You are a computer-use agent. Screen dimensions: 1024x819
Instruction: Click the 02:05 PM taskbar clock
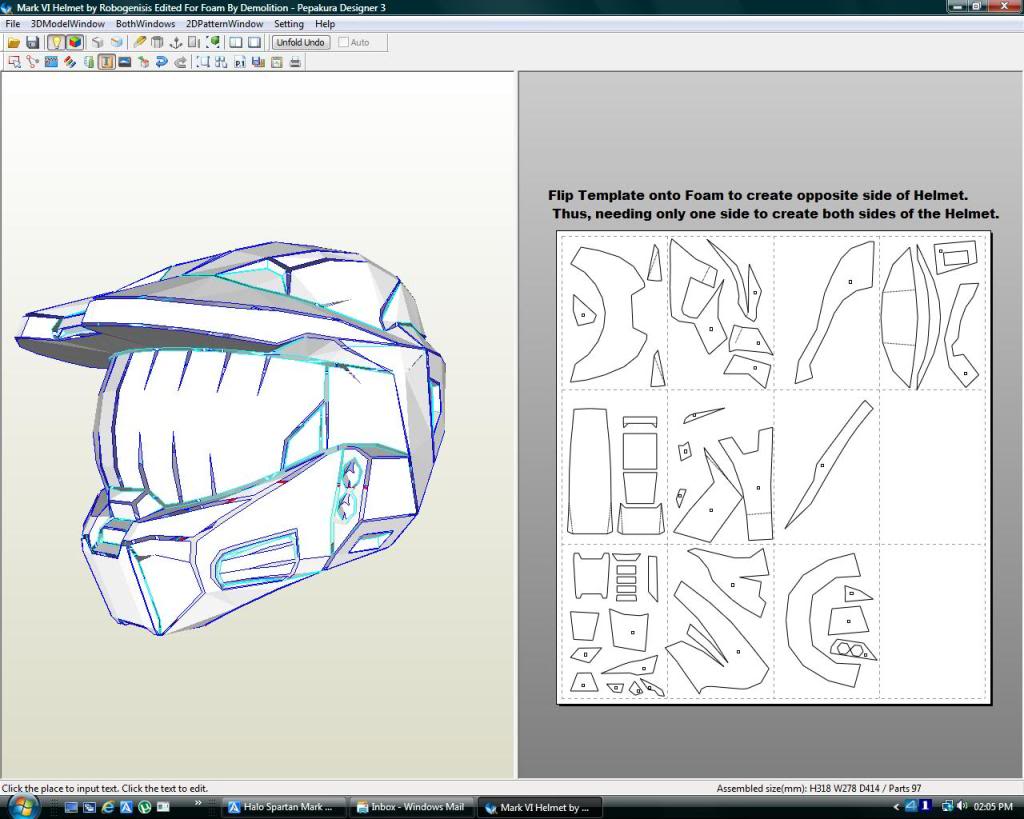tap(993, 807)
